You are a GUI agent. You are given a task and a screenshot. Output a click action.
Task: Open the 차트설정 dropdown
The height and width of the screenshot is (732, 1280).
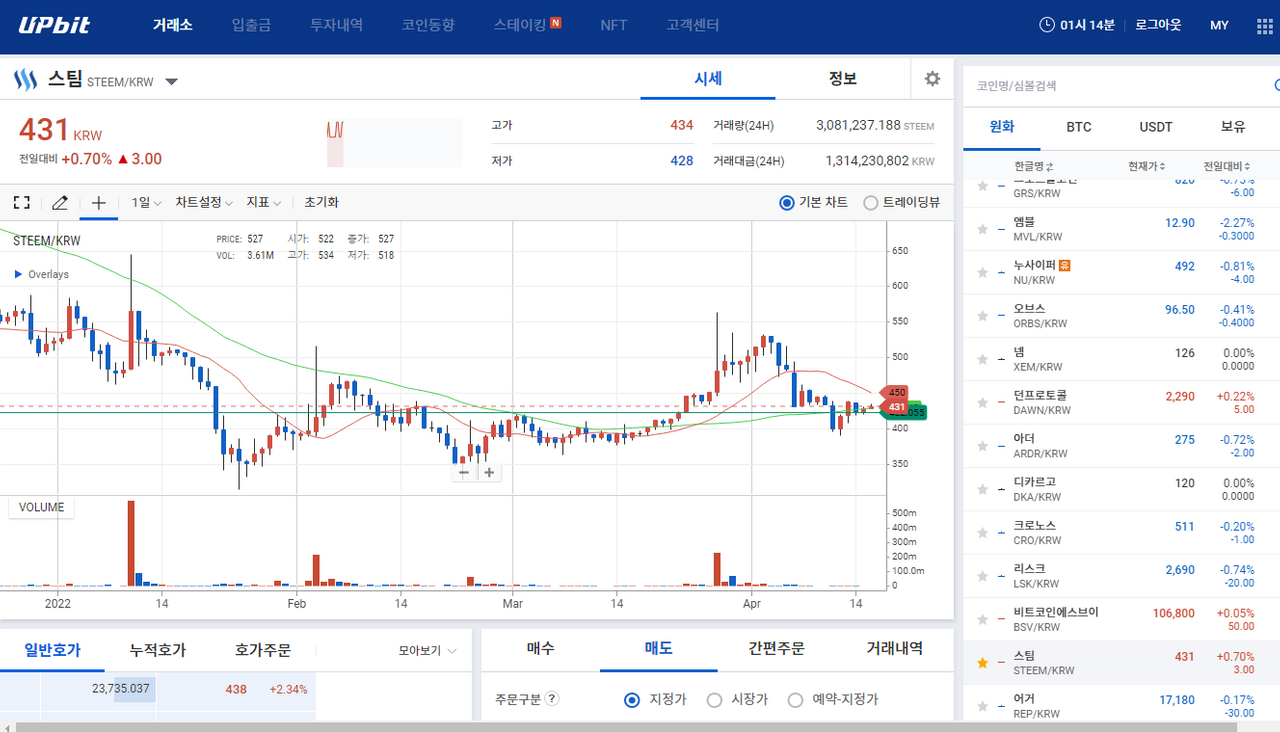pos(204,202)
